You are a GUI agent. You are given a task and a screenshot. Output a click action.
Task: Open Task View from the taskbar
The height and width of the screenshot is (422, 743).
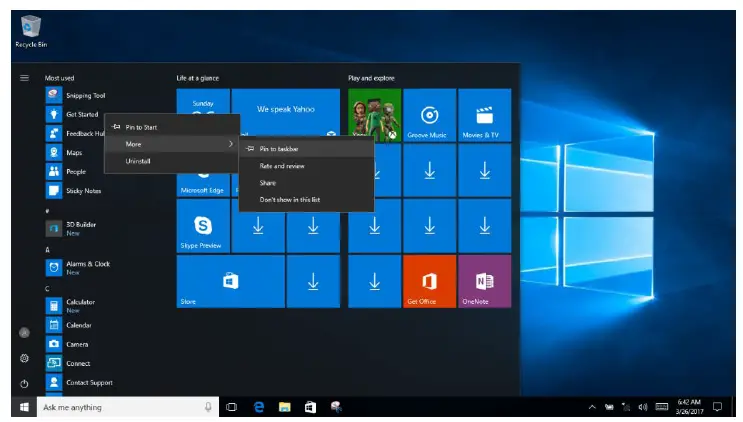tap(231, 407)
